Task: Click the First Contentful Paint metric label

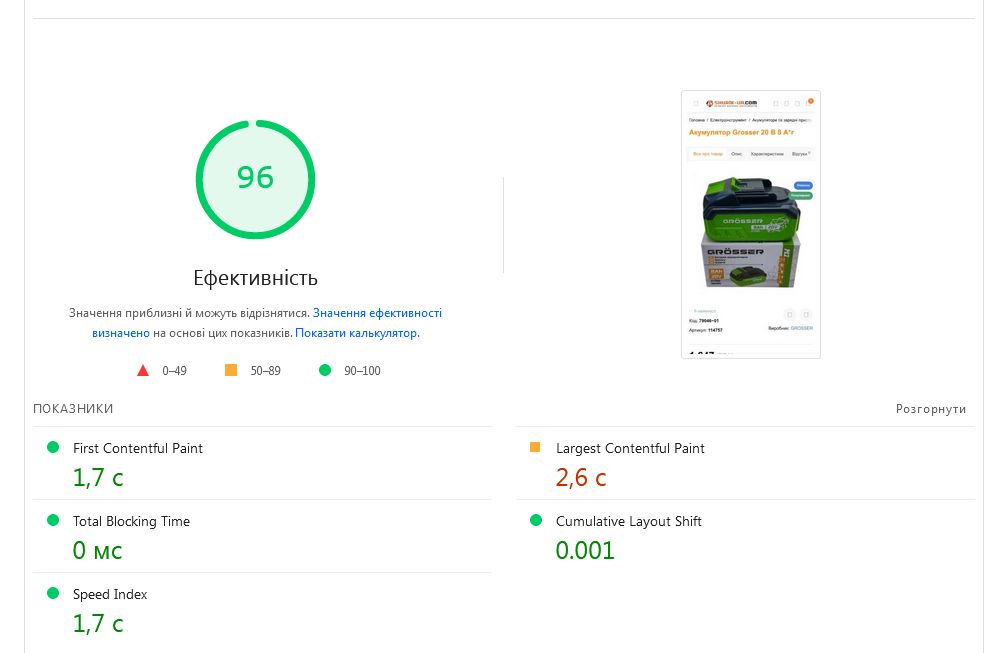Action: pyautogui.click(x=138, y=448)
